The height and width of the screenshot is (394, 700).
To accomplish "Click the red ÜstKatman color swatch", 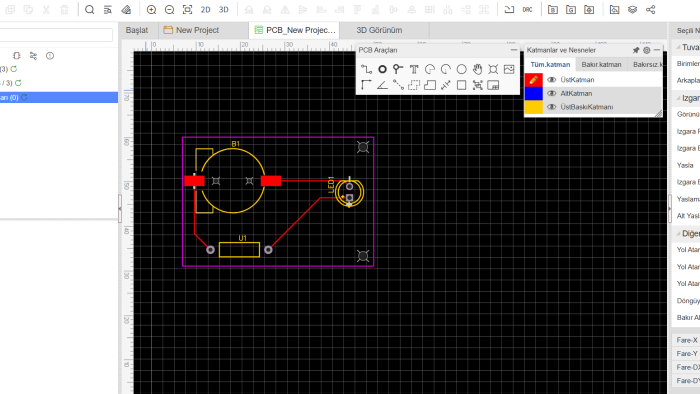I will tap(533, 79).
